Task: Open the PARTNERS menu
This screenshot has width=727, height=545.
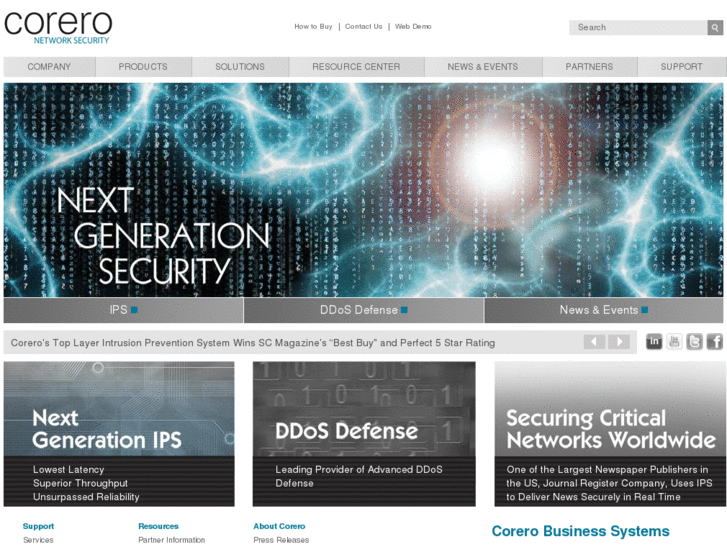Action: click(x=589, y=67)
